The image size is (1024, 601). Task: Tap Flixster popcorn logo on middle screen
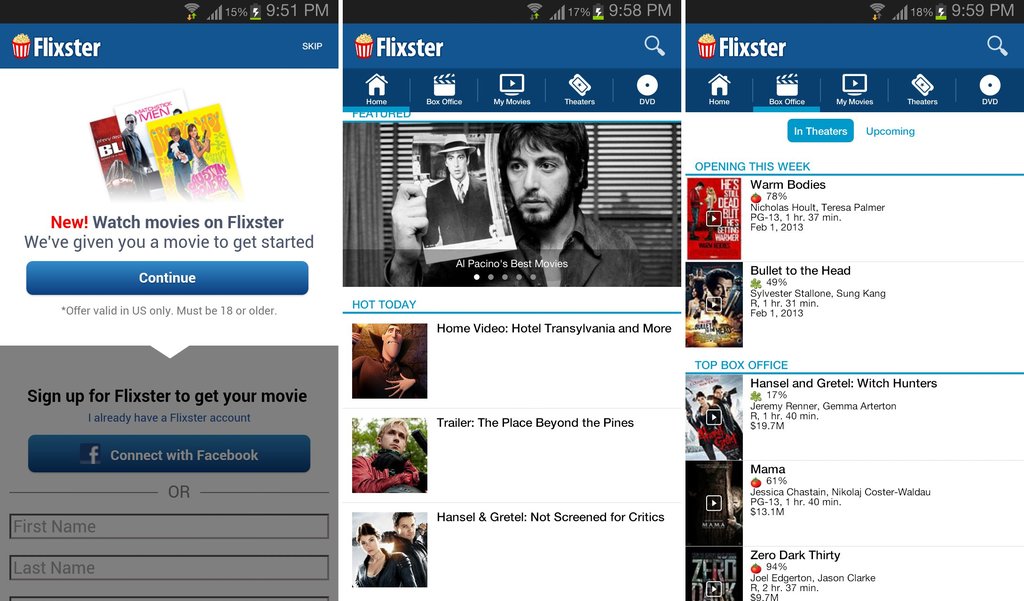[364, 46]
